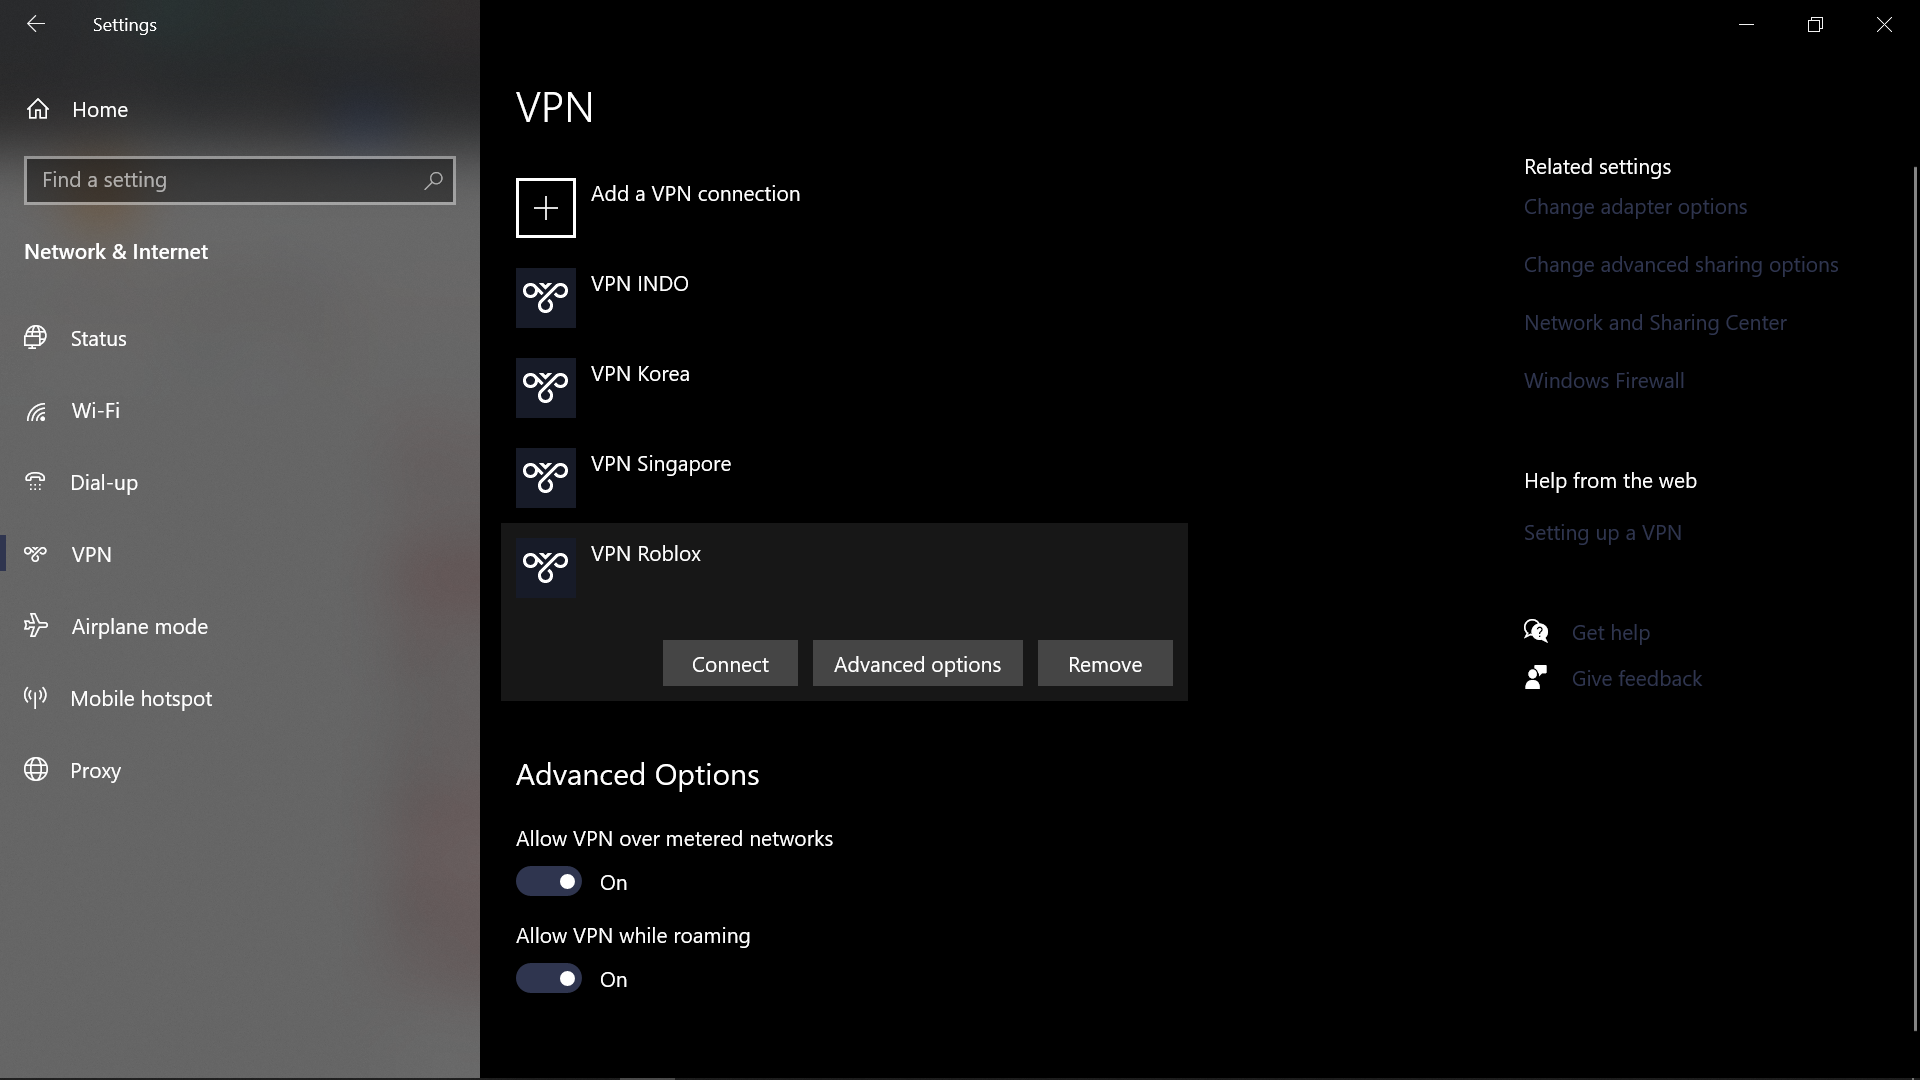Click the Find a setting field
Viewport: 1920px width, 1080px height.
(x=225, y=180)
